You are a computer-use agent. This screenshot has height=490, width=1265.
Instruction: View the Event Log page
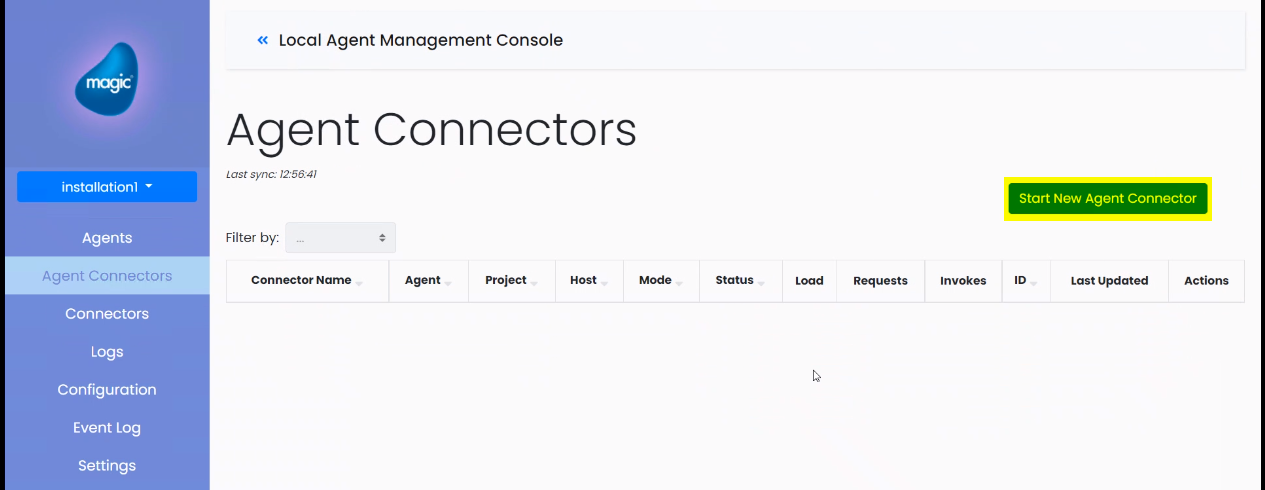(x=107, y=428)
